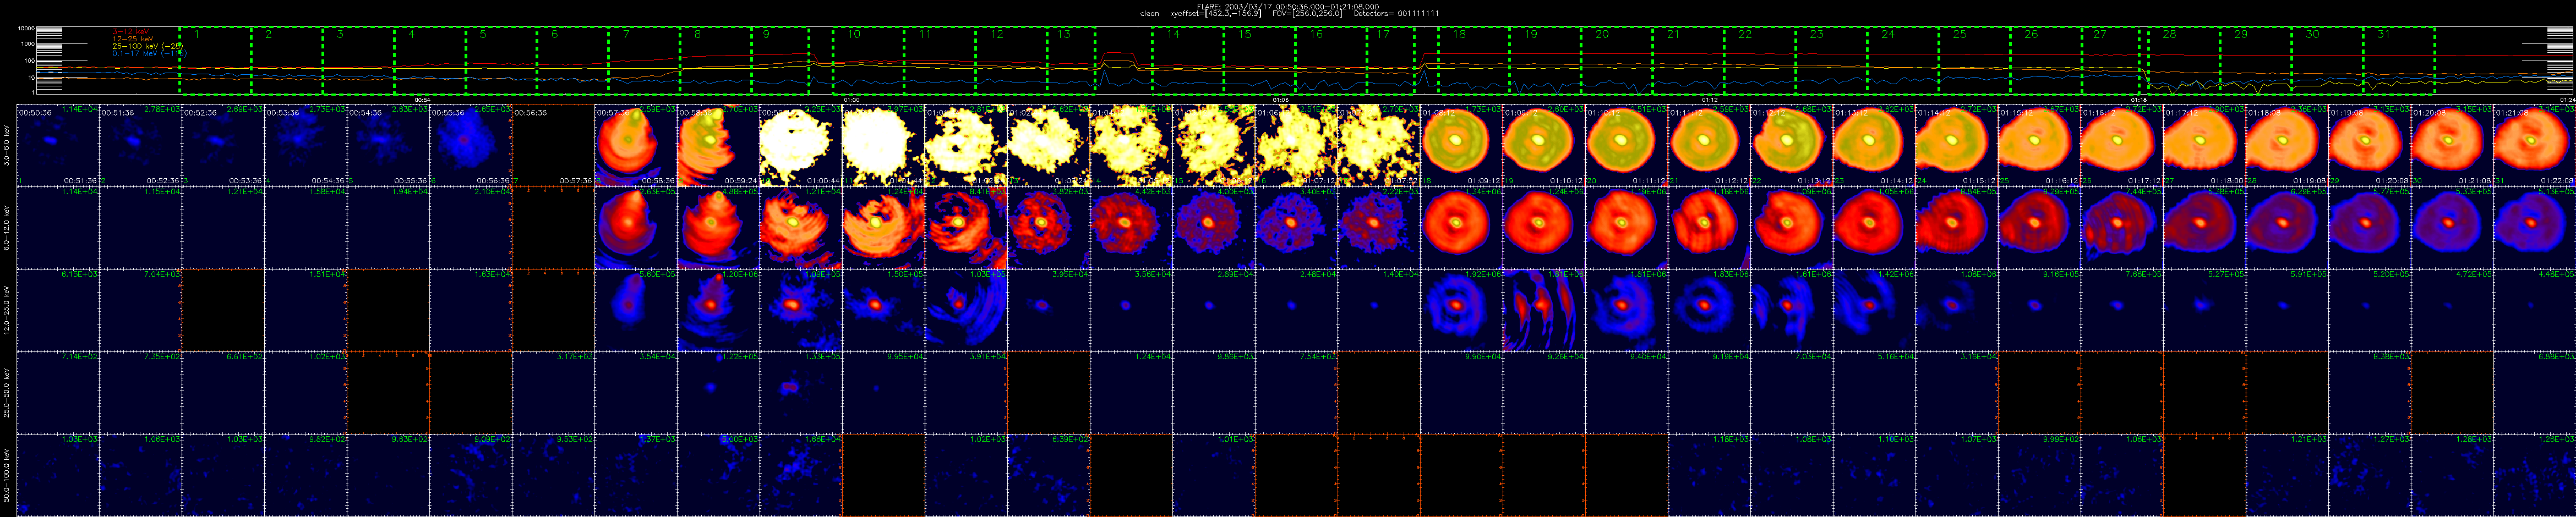Viewport: 2576px width, 517px height.
Task: Click the 01:12 time axis label
Action: pyautogui.click(x=1709, y=100)
